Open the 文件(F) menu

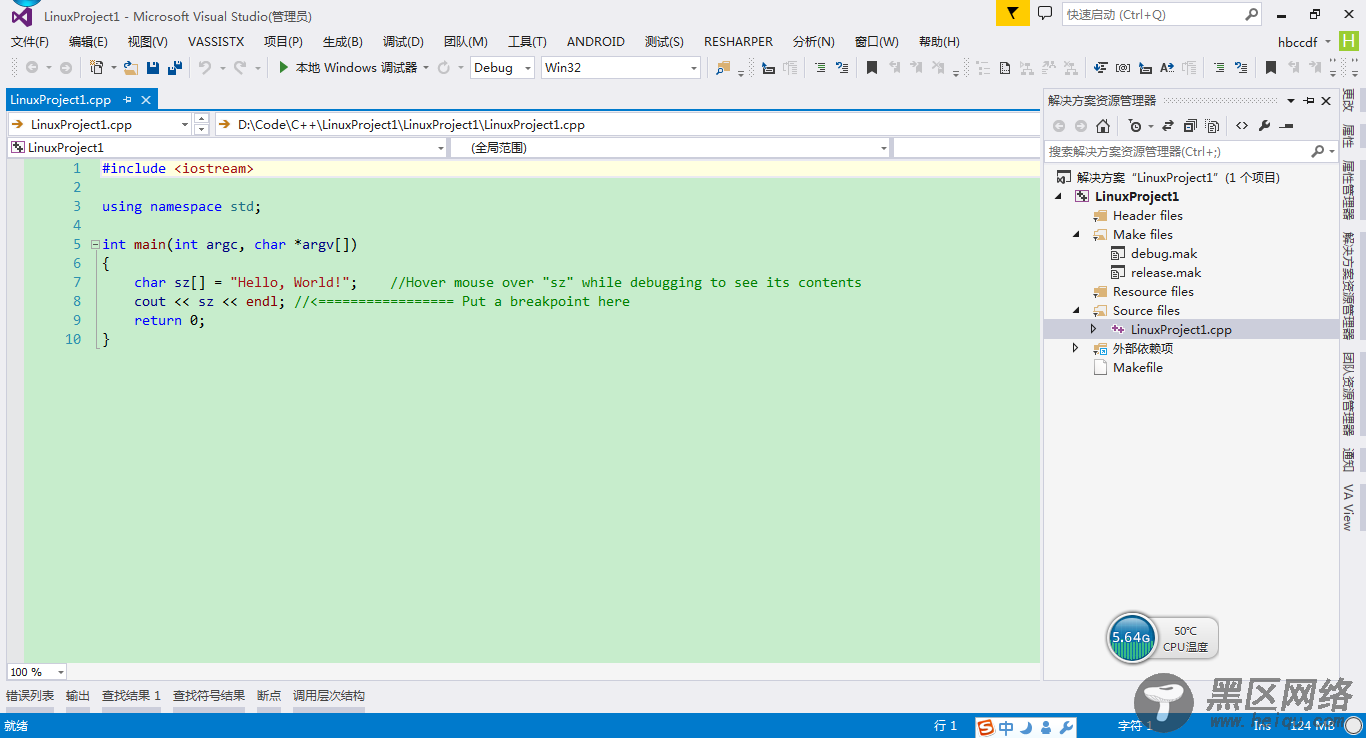point(29,41)
